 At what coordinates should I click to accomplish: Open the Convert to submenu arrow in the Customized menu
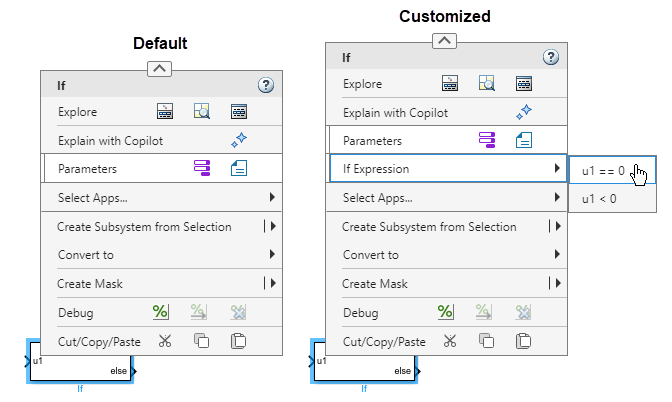pyautogui.click(x=557, y=255)
